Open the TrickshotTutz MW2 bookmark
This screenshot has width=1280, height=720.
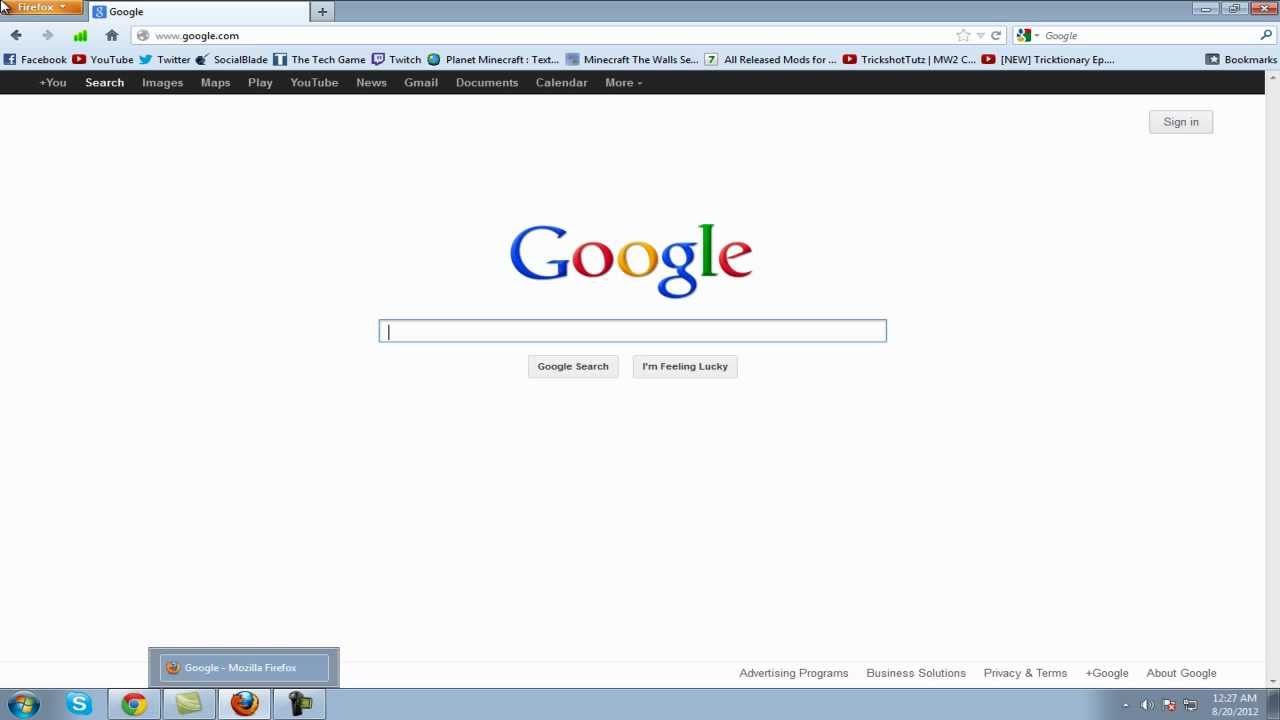(909, 59)
